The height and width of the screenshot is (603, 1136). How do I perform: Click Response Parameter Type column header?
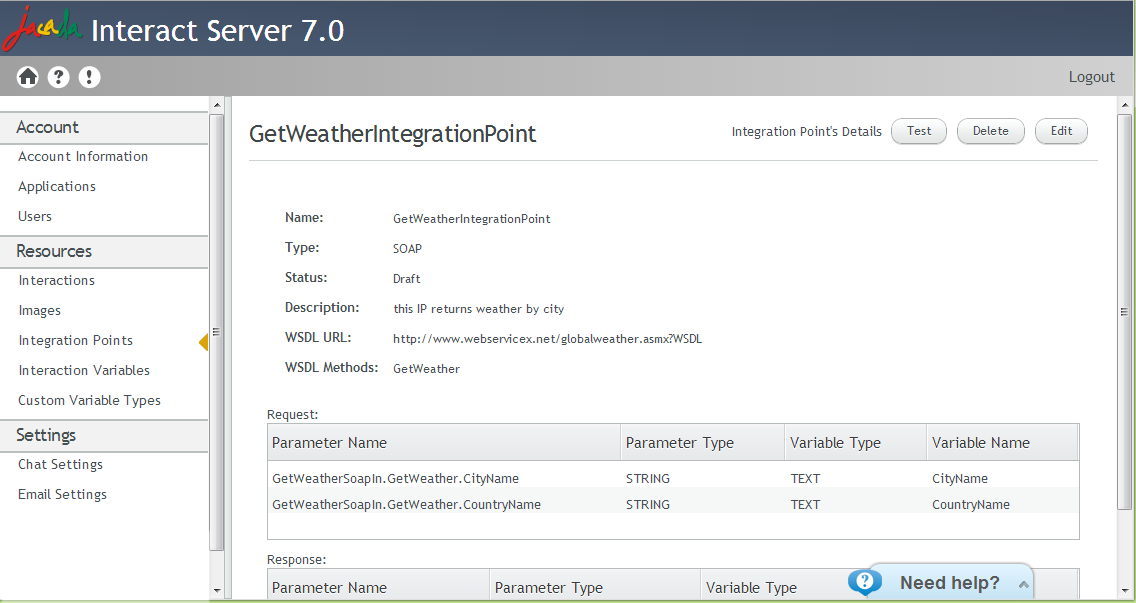point(596,587)
